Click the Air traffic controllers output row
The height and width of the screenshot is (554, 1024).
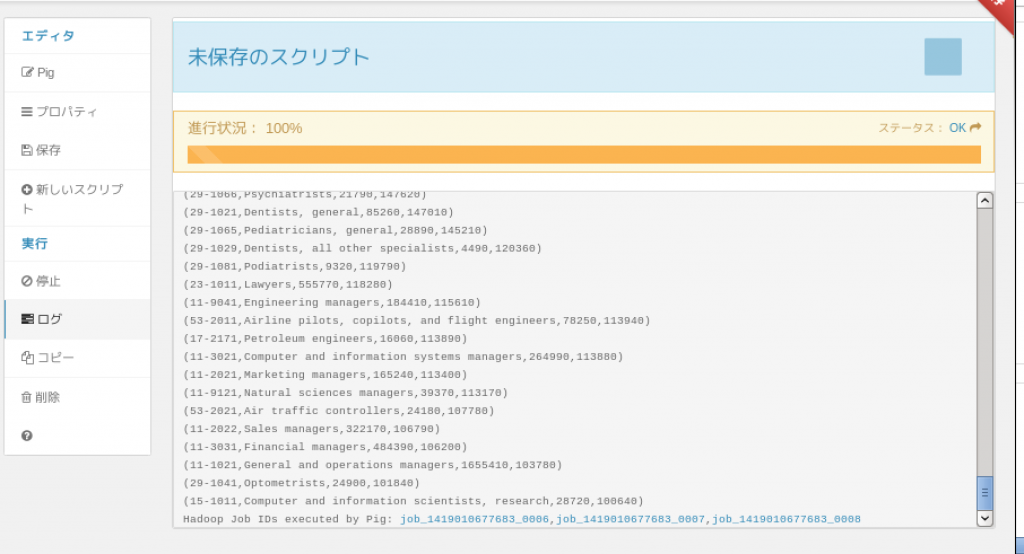click(339, 411)
